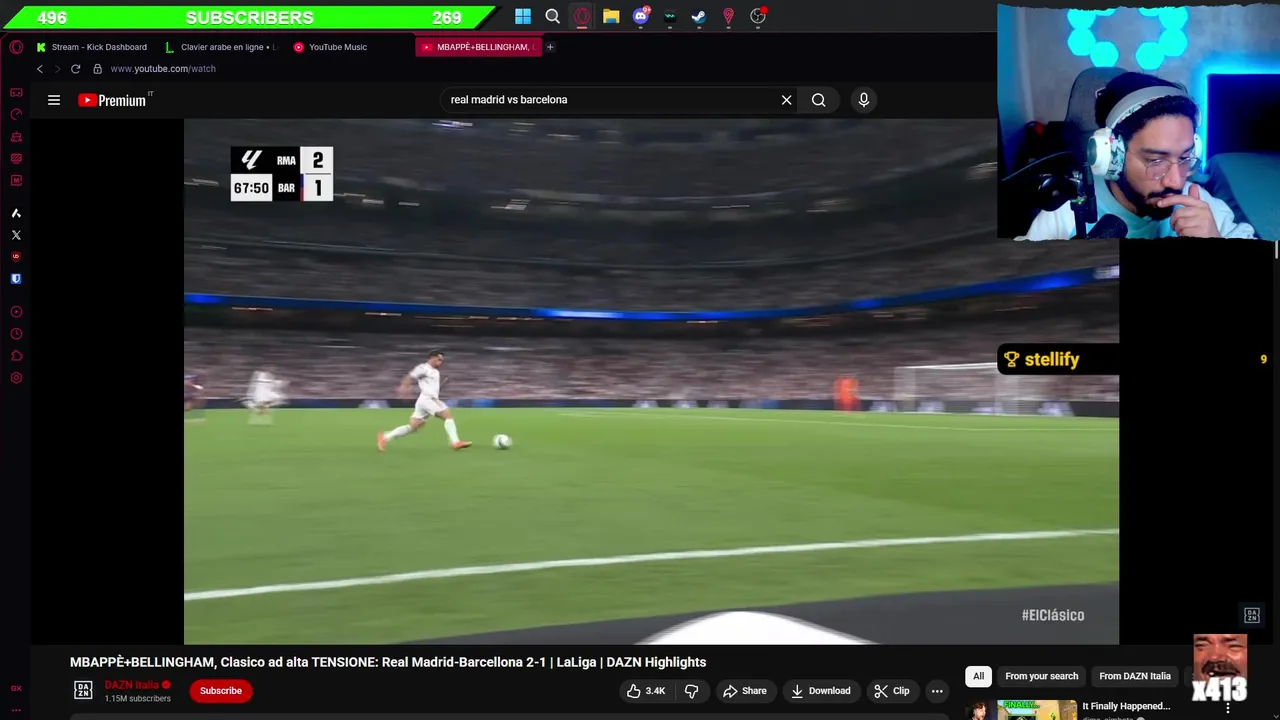This screenshot has width=1280, height=720.
Task: Reload the YouTube page
Action: tap(75, 69)
